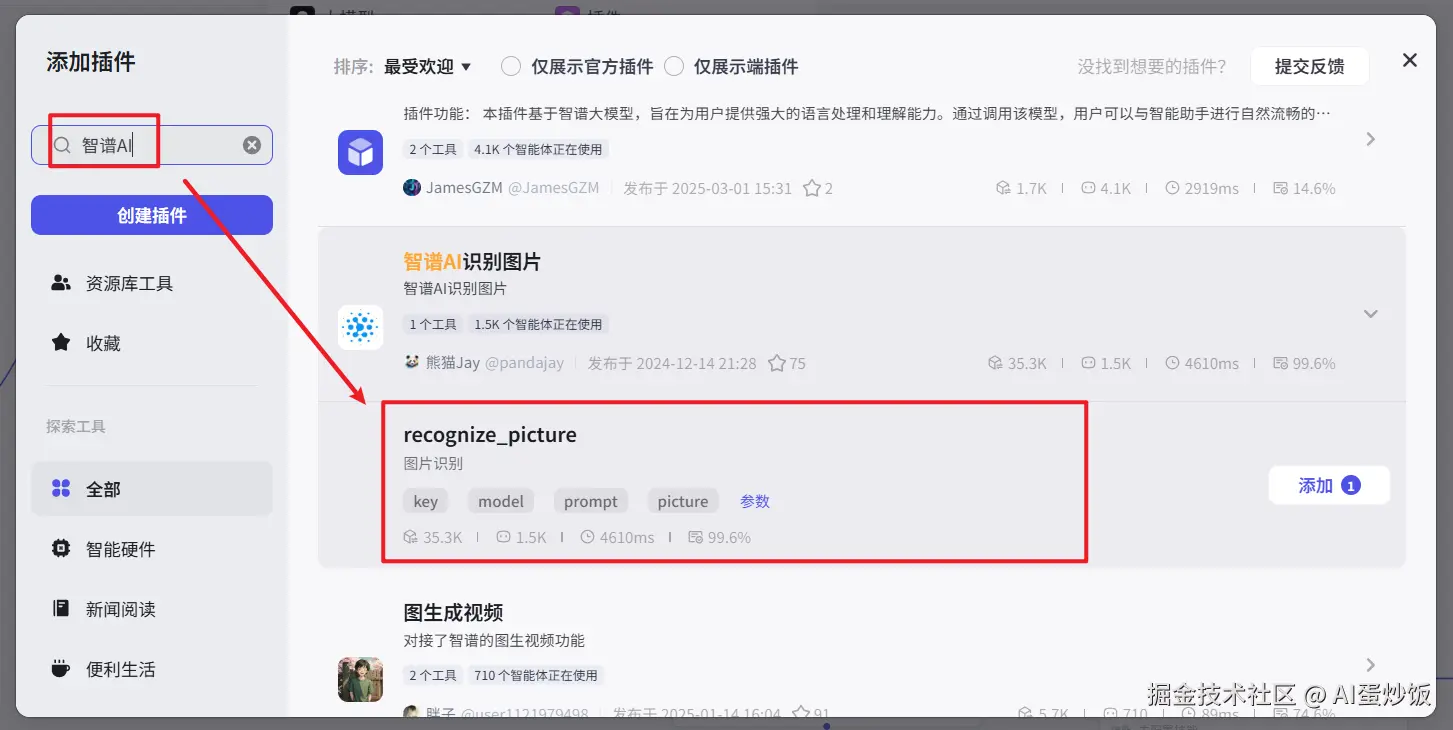Expand the JamesGZM plugin row chevron
Screen dimensions: 1453x730
[x=1371, y=140]
